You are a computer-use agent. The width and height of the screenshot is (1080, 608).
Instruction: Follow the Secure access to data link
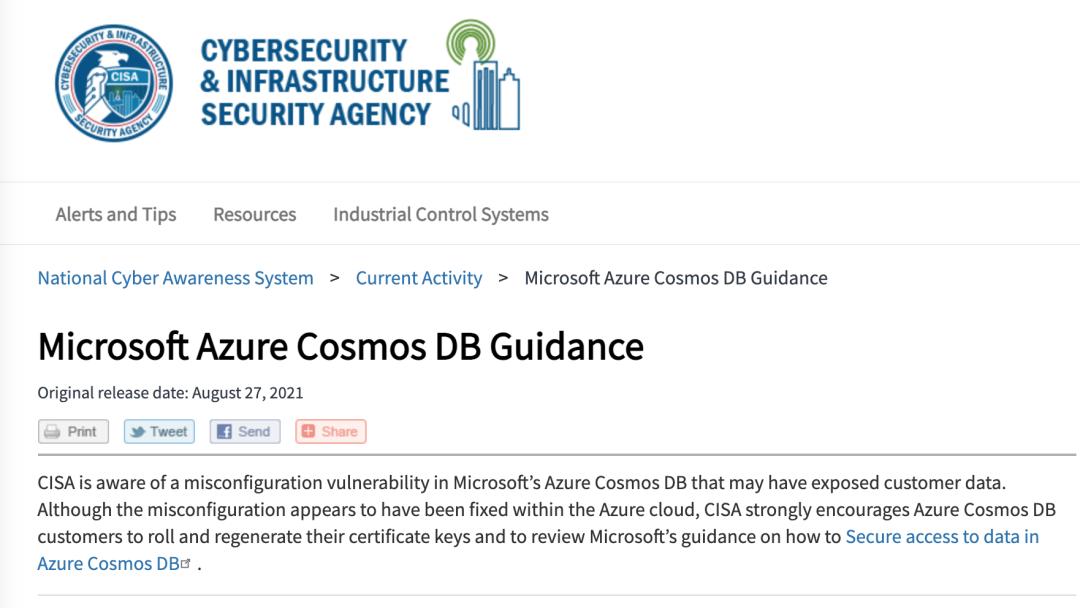coord(941,537)
